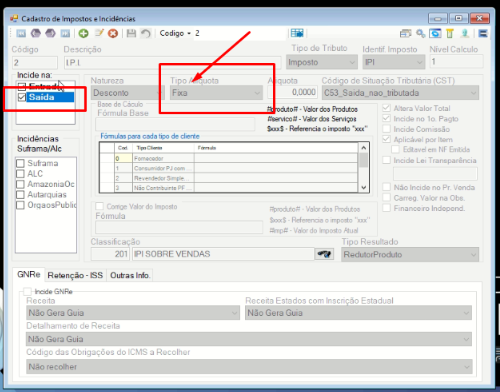Go to the previous record

[x=36, y=33]
